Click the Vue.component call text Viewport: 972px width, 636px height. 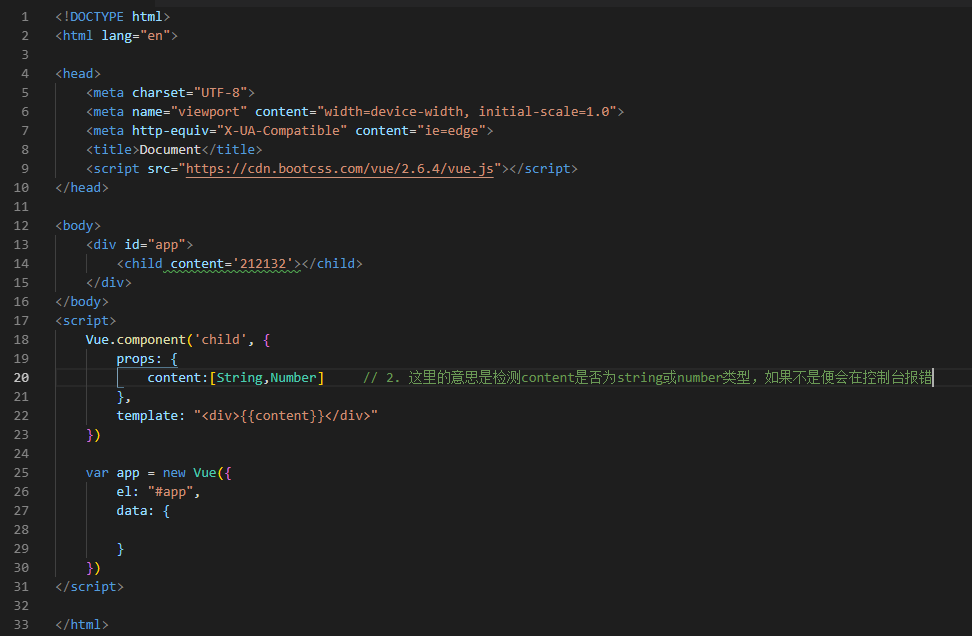click(x=135, y=340)
